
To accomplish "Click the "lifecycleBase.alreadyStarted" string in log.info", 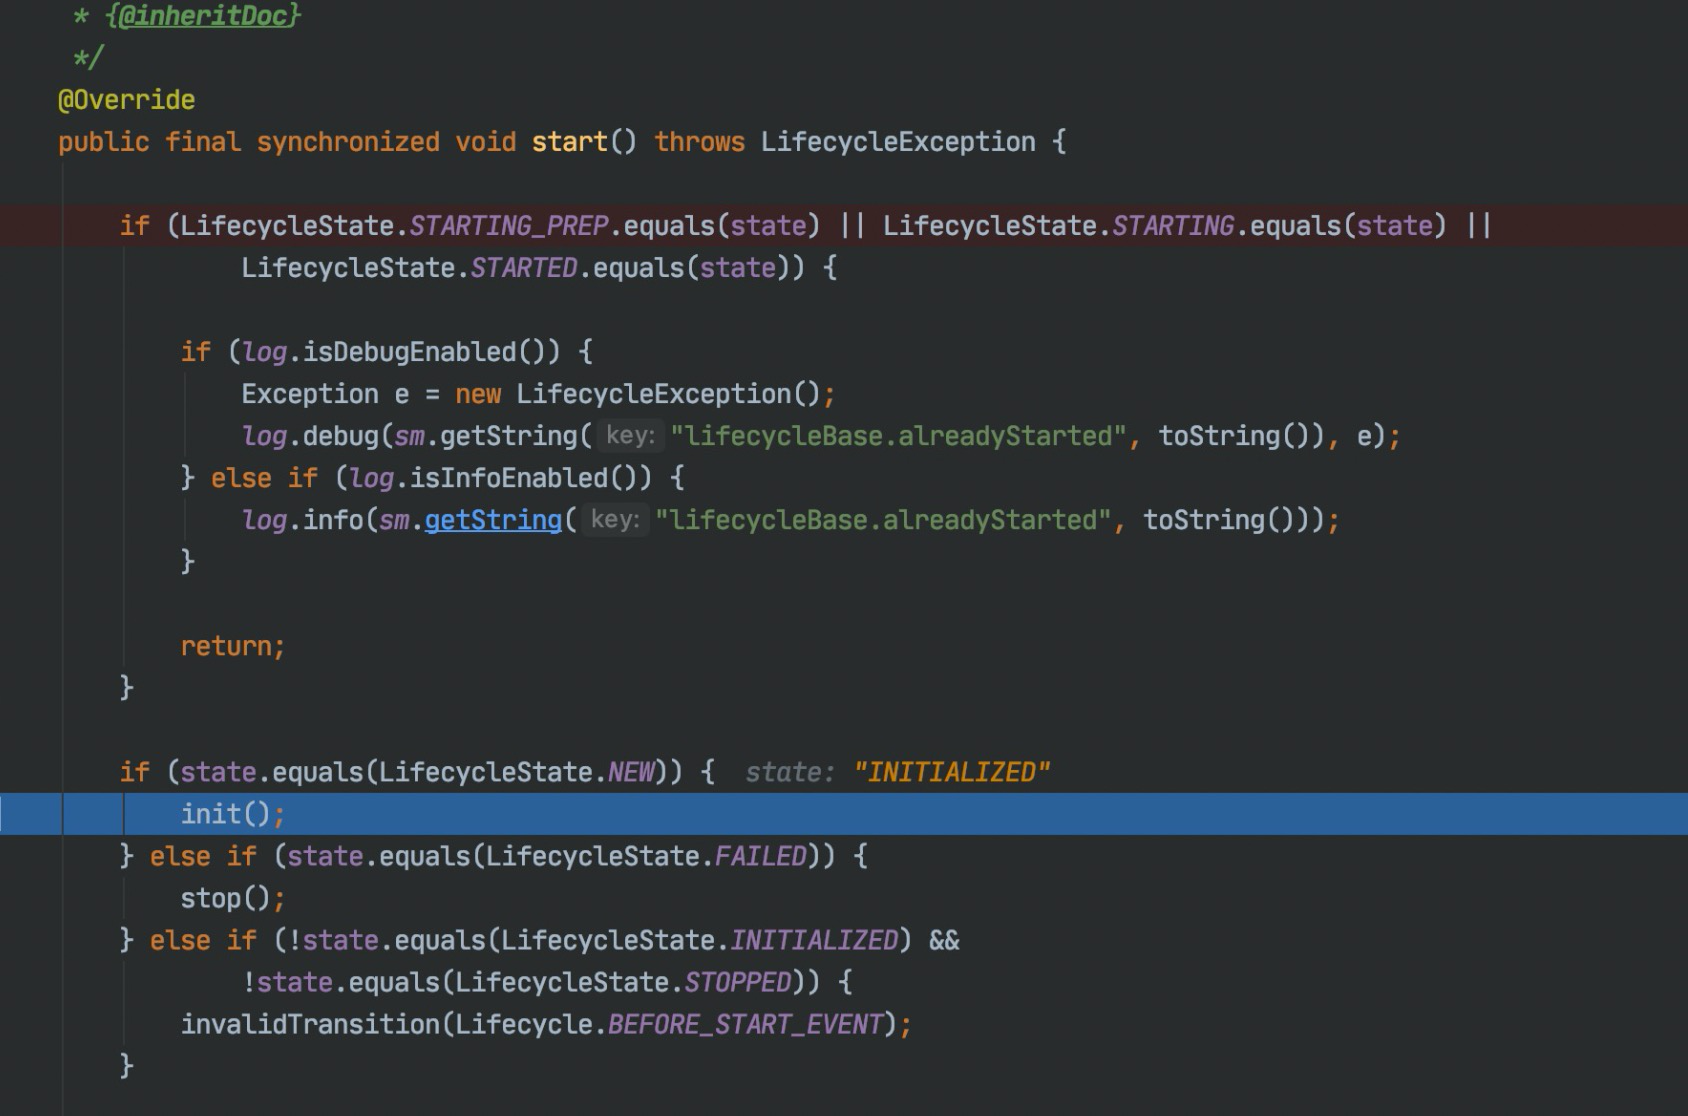I will click(883, 520).
